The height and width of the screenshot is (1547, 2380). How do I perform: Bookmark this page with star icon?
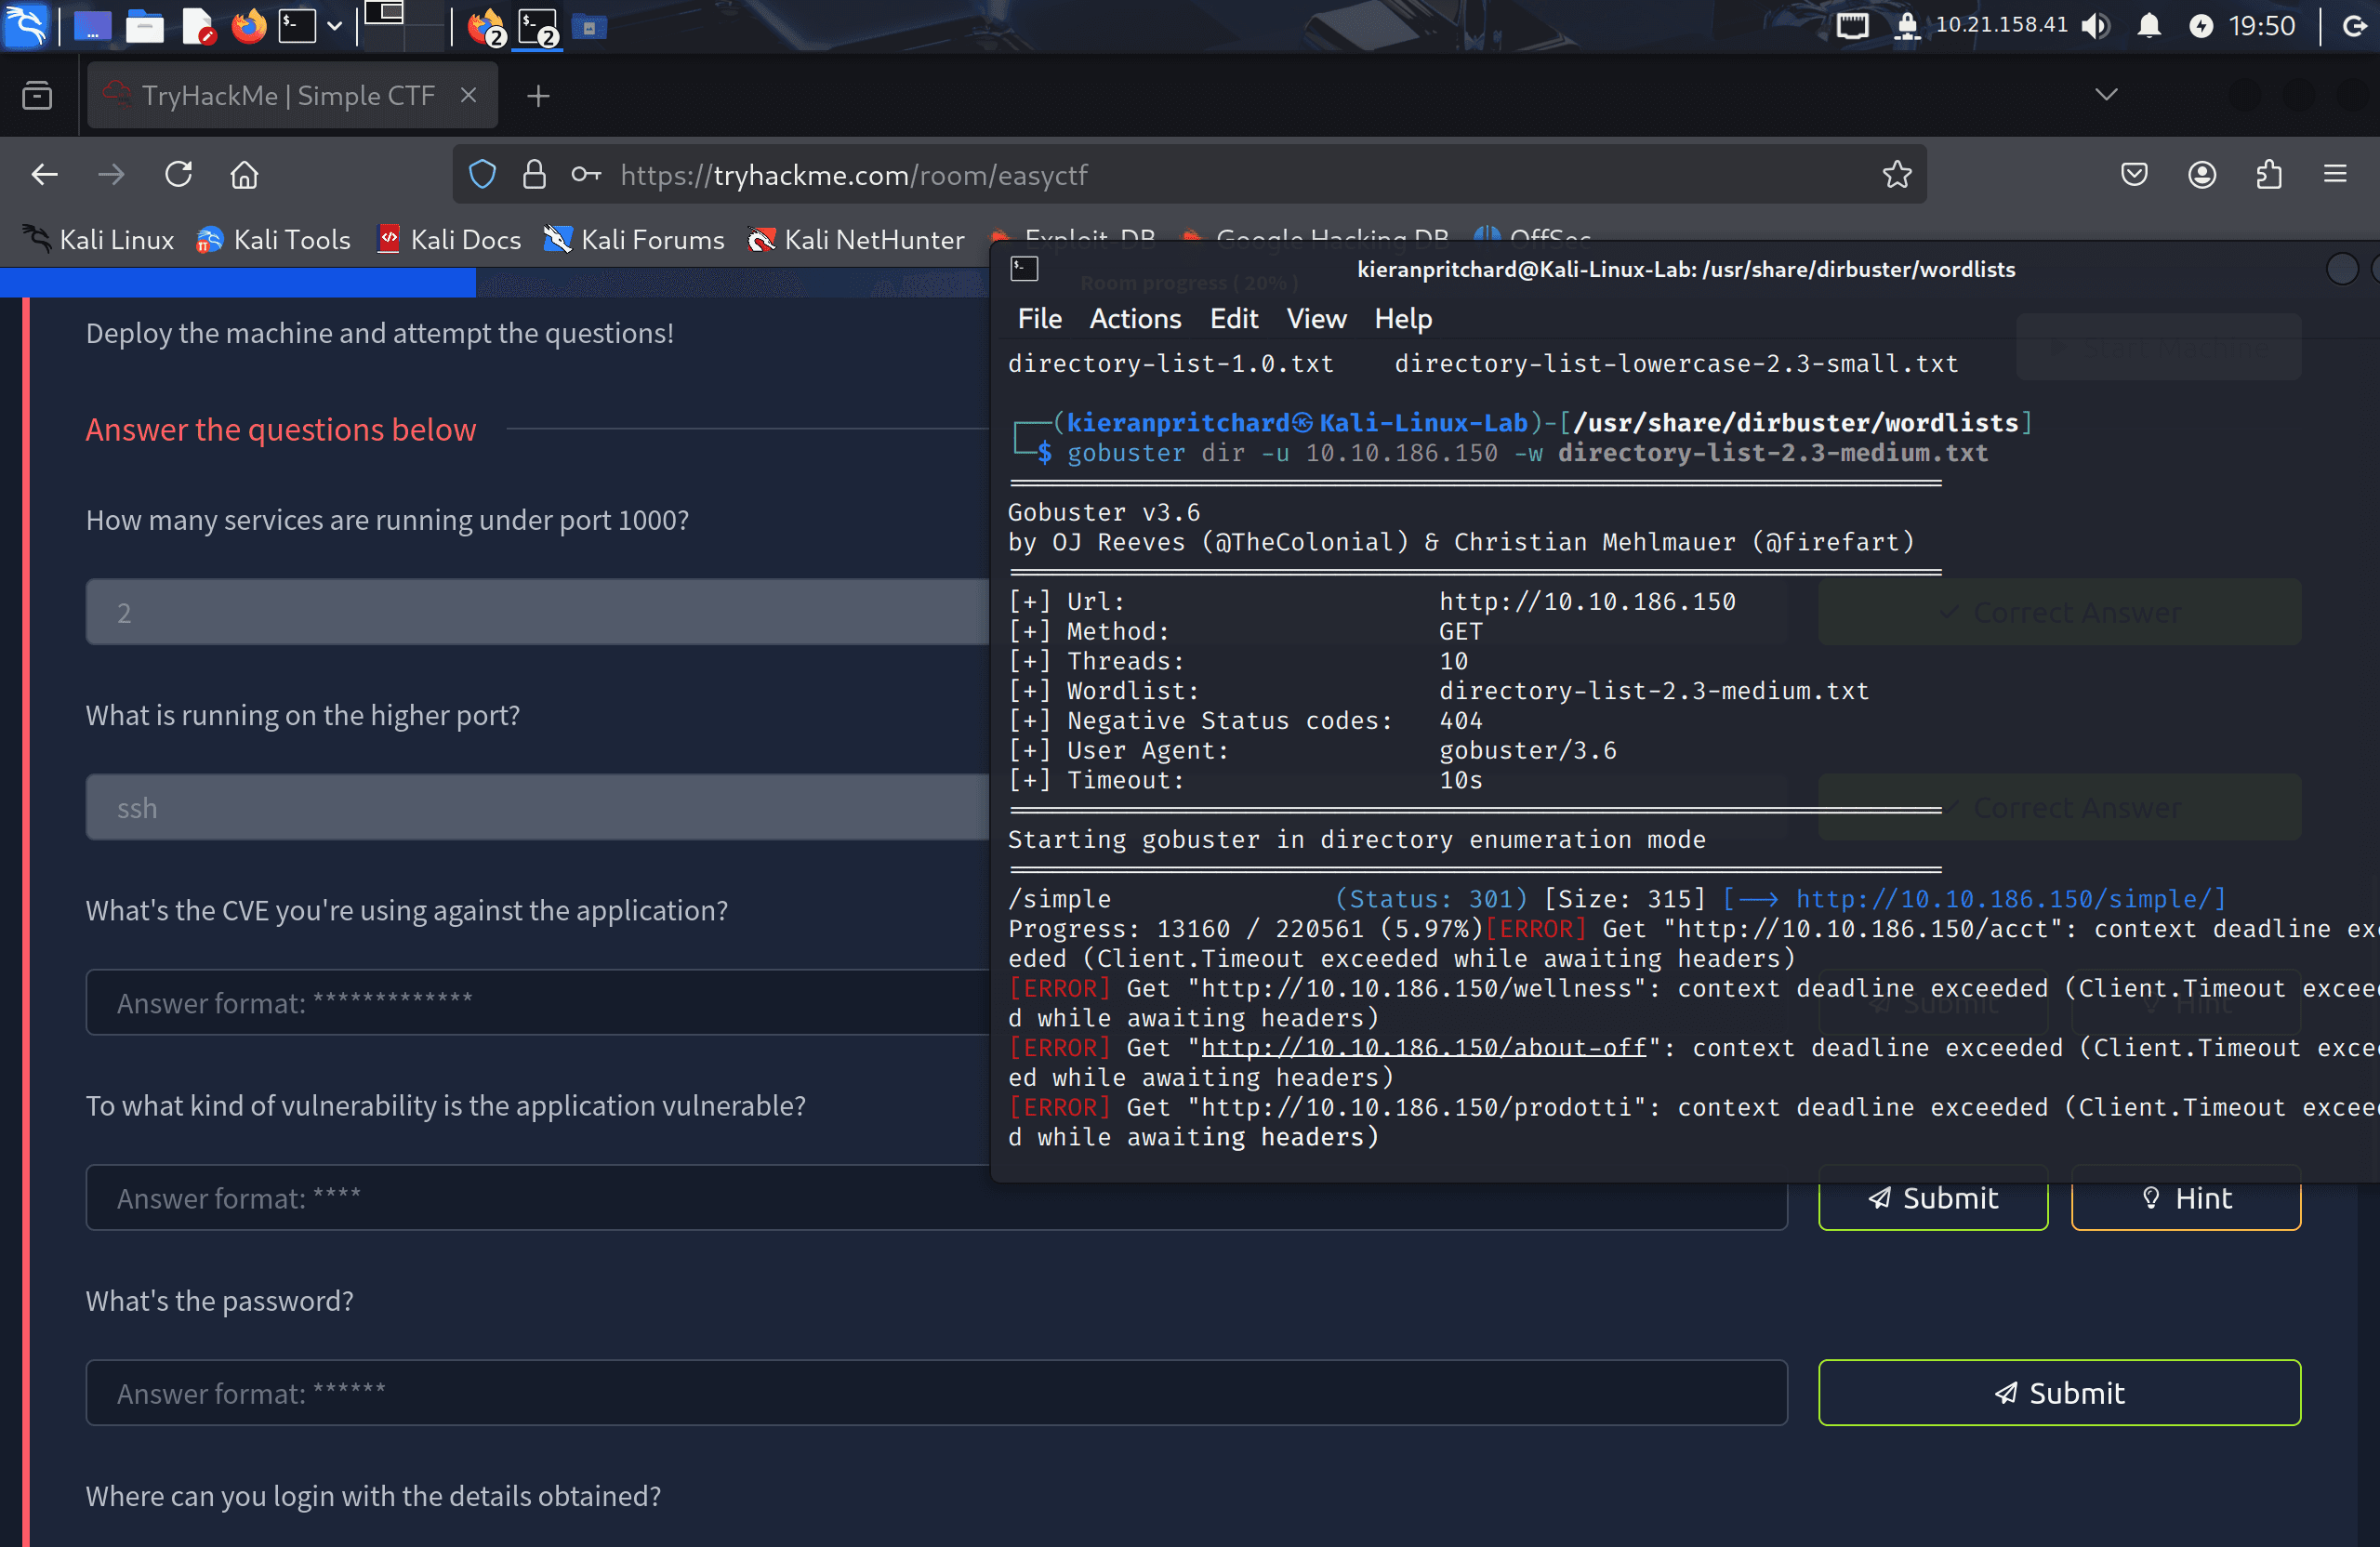(1896, 175)
